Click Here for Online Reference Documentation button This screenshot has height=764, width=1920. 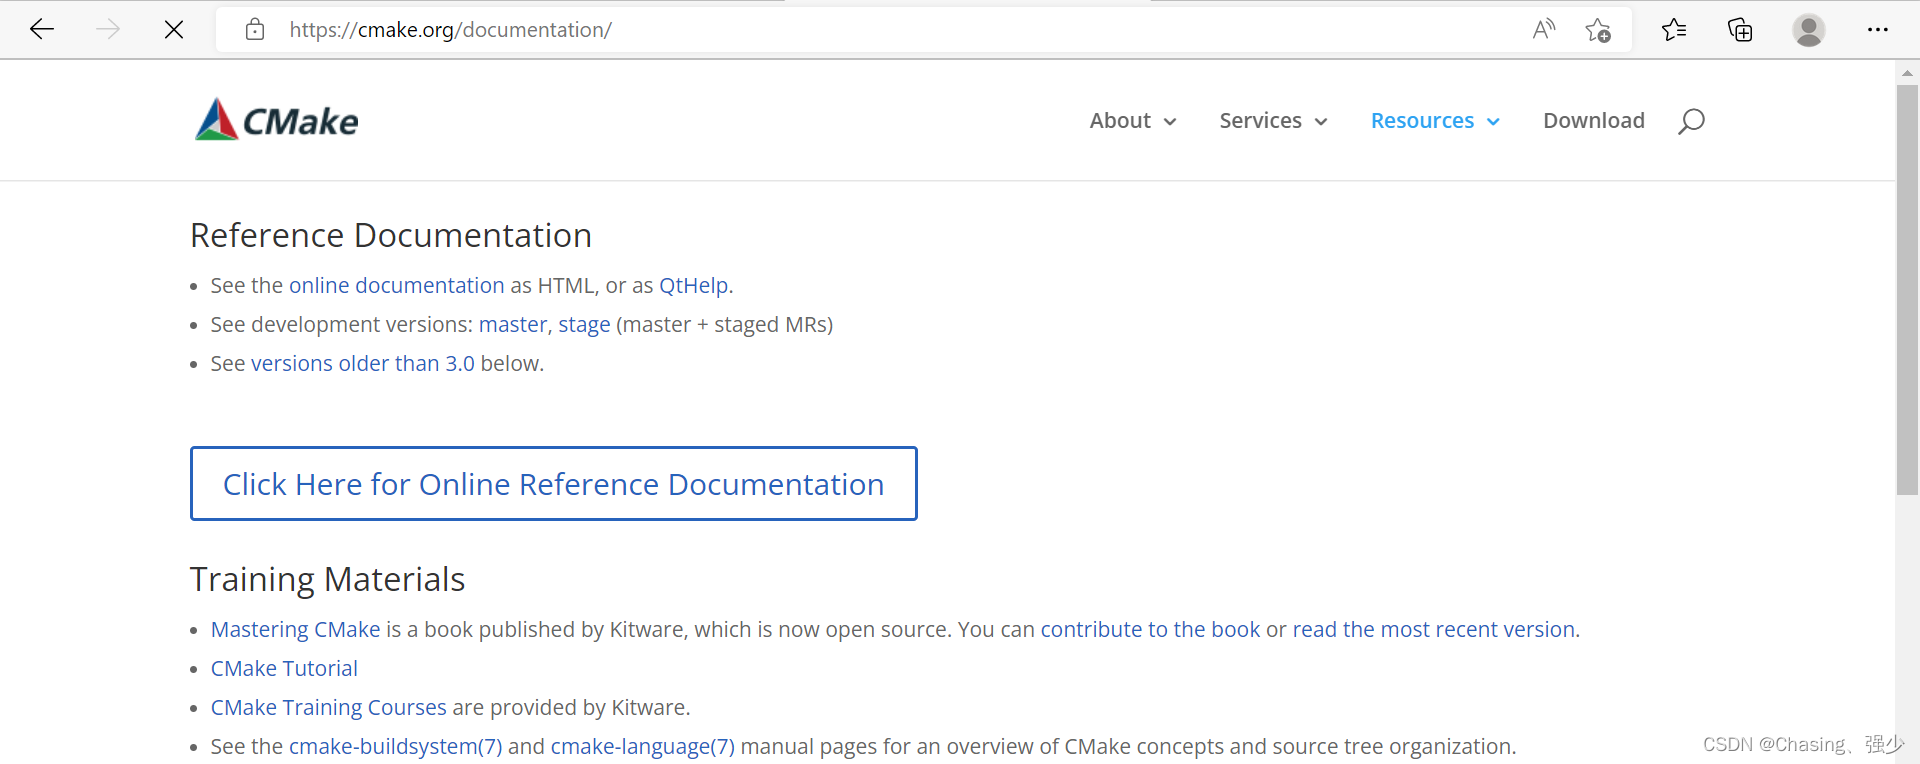(x=554, y=484)
